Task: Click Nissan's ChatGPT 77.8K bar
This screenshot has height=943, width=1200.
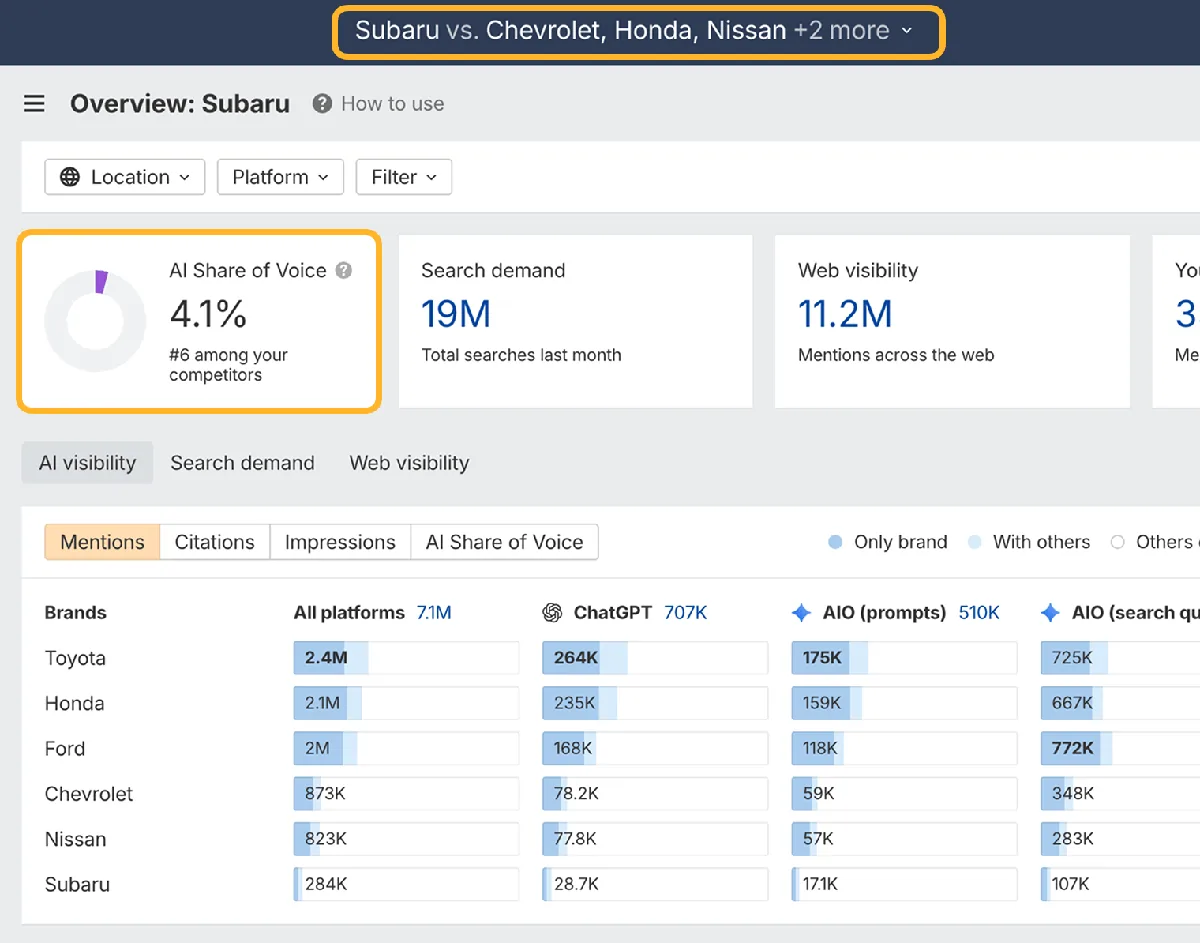Action: click(655, 839)
